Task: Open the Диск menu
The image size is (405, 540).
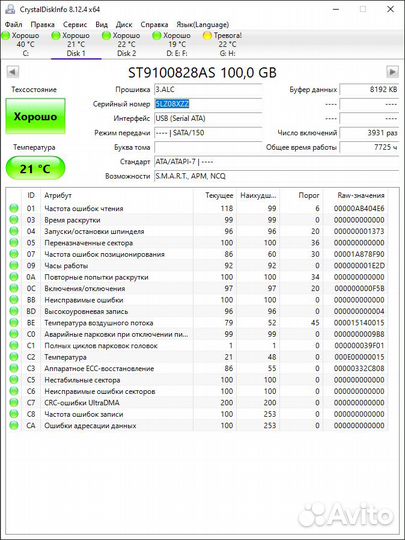Action: pyautogui.click(x=124, y=25)
